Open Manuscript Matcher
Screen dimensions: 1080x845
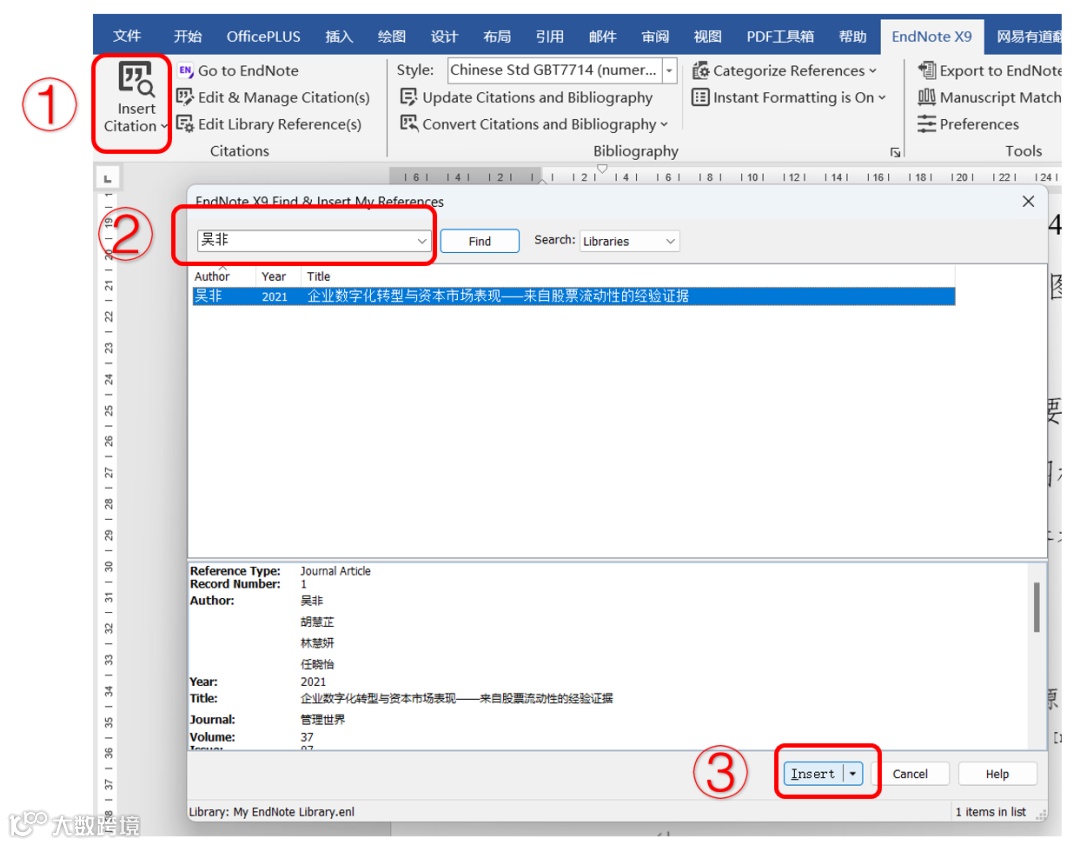point(990,97)
